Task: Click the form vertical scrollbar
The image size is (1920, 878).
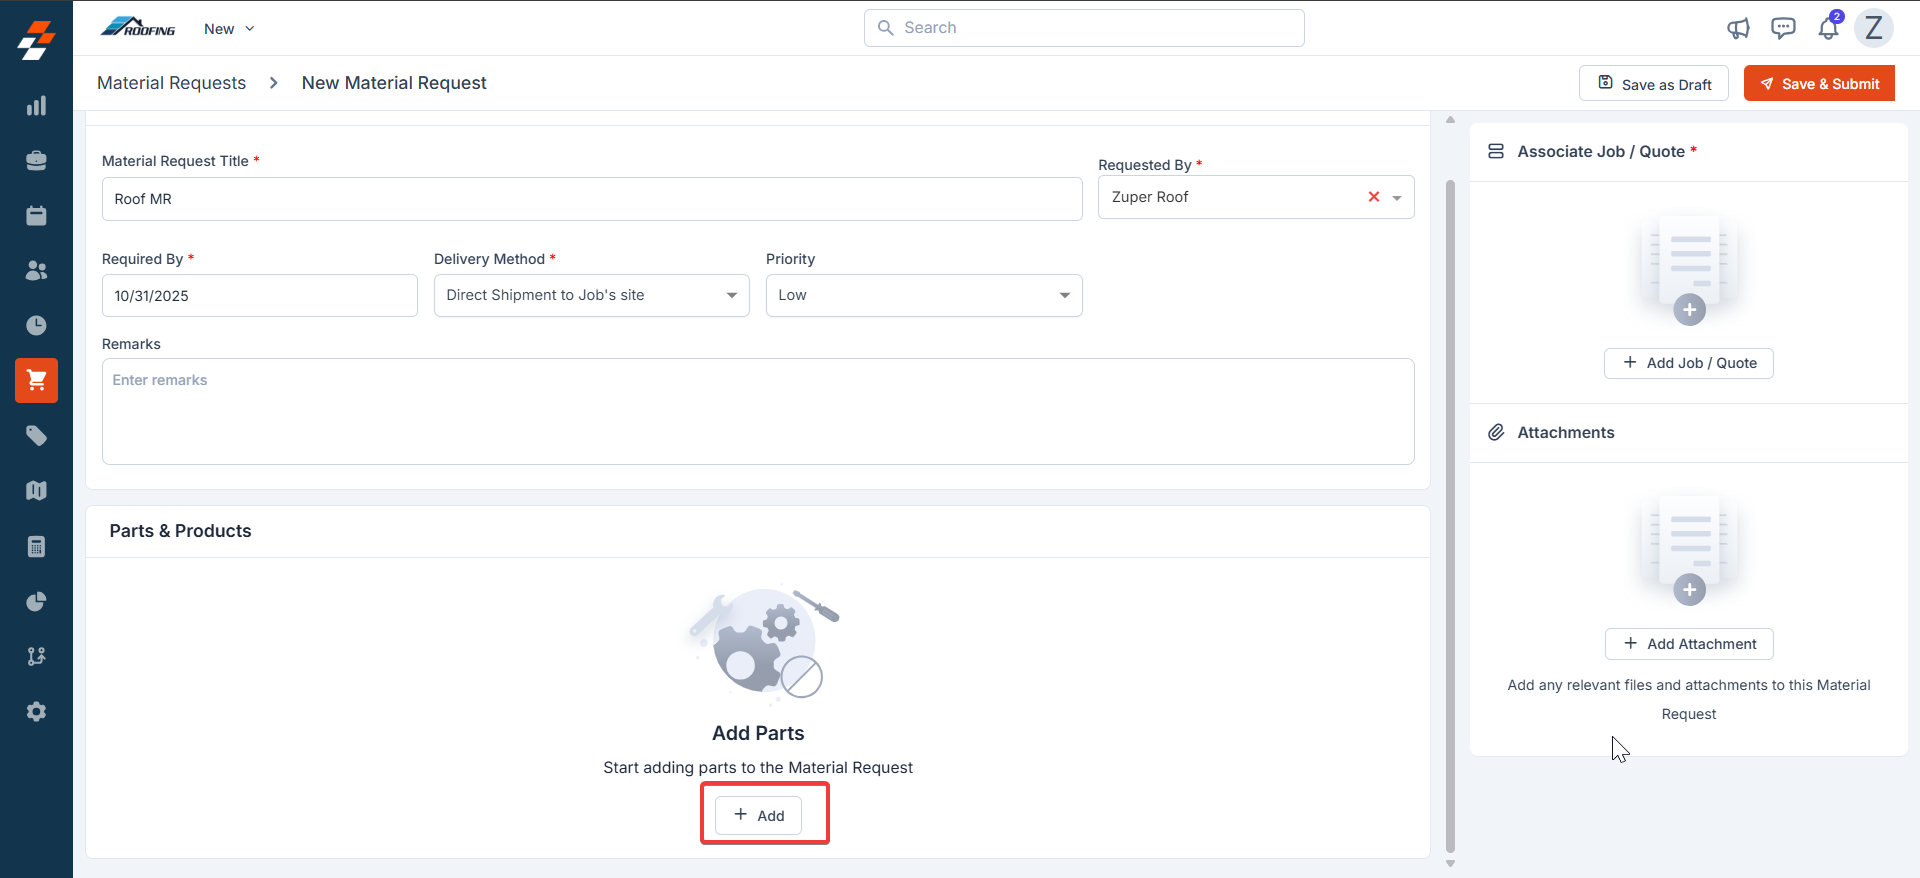Action: coord(1450,515)
